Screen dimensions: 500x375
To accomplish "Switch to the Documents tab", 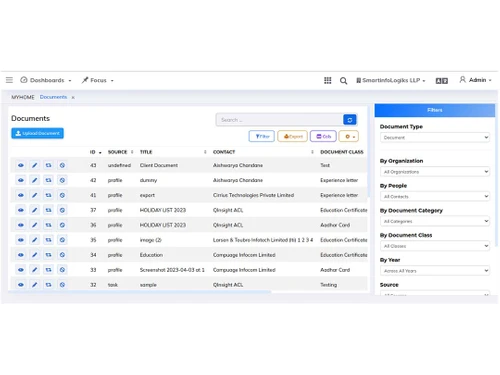I will pos(53,97).
